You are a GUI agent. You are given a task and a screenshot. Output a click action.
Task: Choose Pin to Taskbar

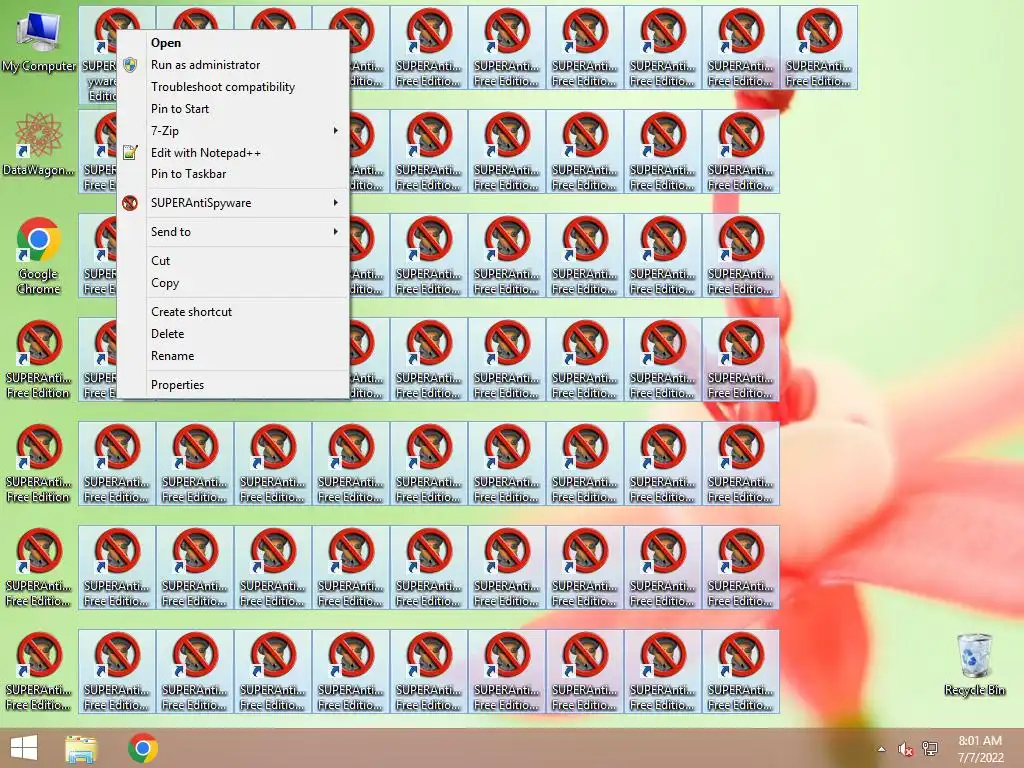pos(234,174)
